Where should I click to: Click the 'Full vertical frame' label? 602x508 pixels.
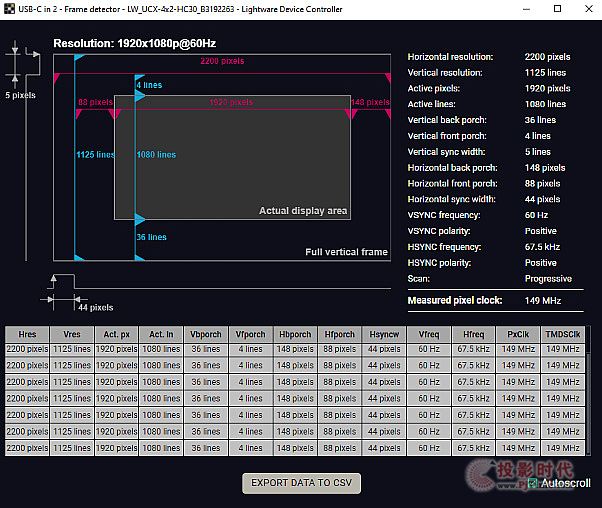tap(346, 252)
